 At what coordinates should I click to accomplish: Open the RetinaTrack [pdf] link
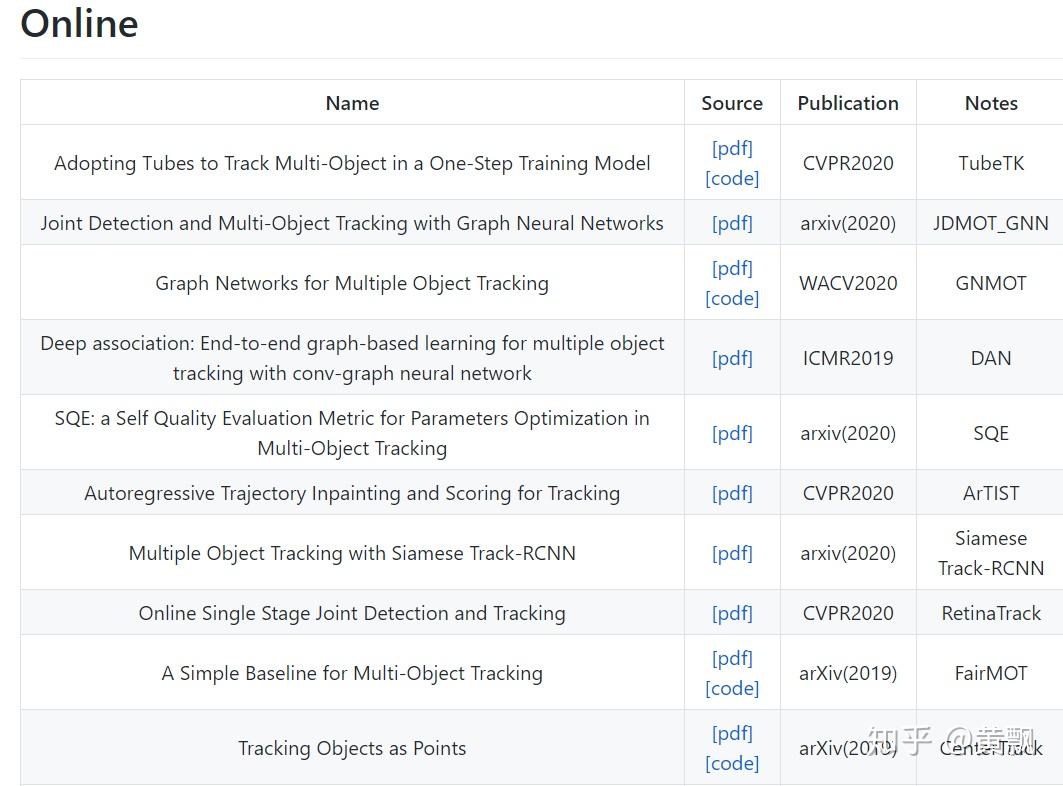pos(732,613)
